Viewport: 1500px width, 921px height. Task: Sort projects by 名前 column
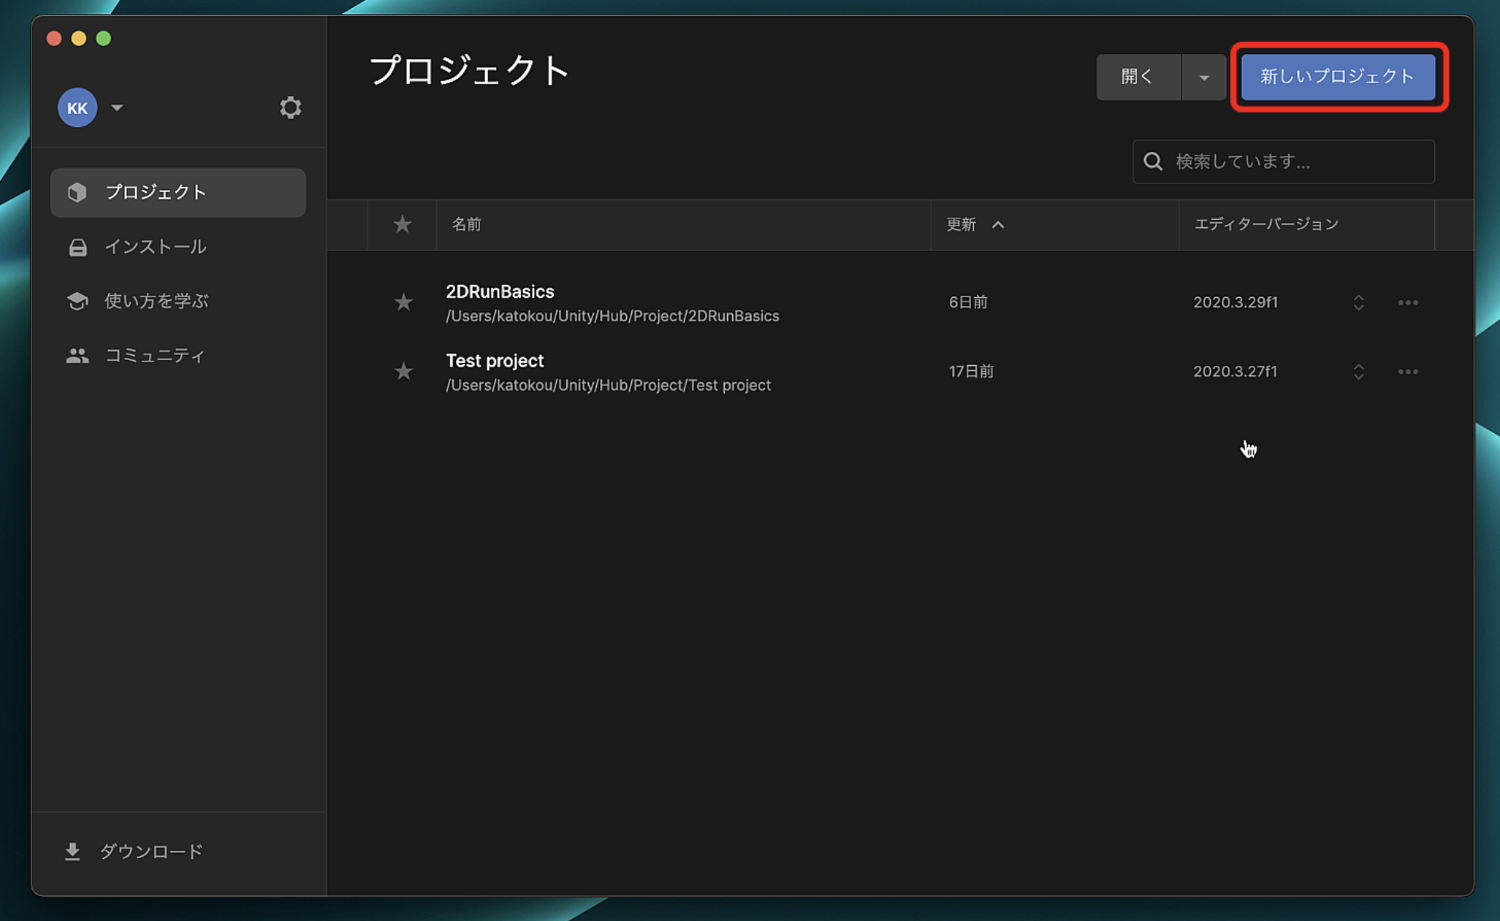coord(467,224)
